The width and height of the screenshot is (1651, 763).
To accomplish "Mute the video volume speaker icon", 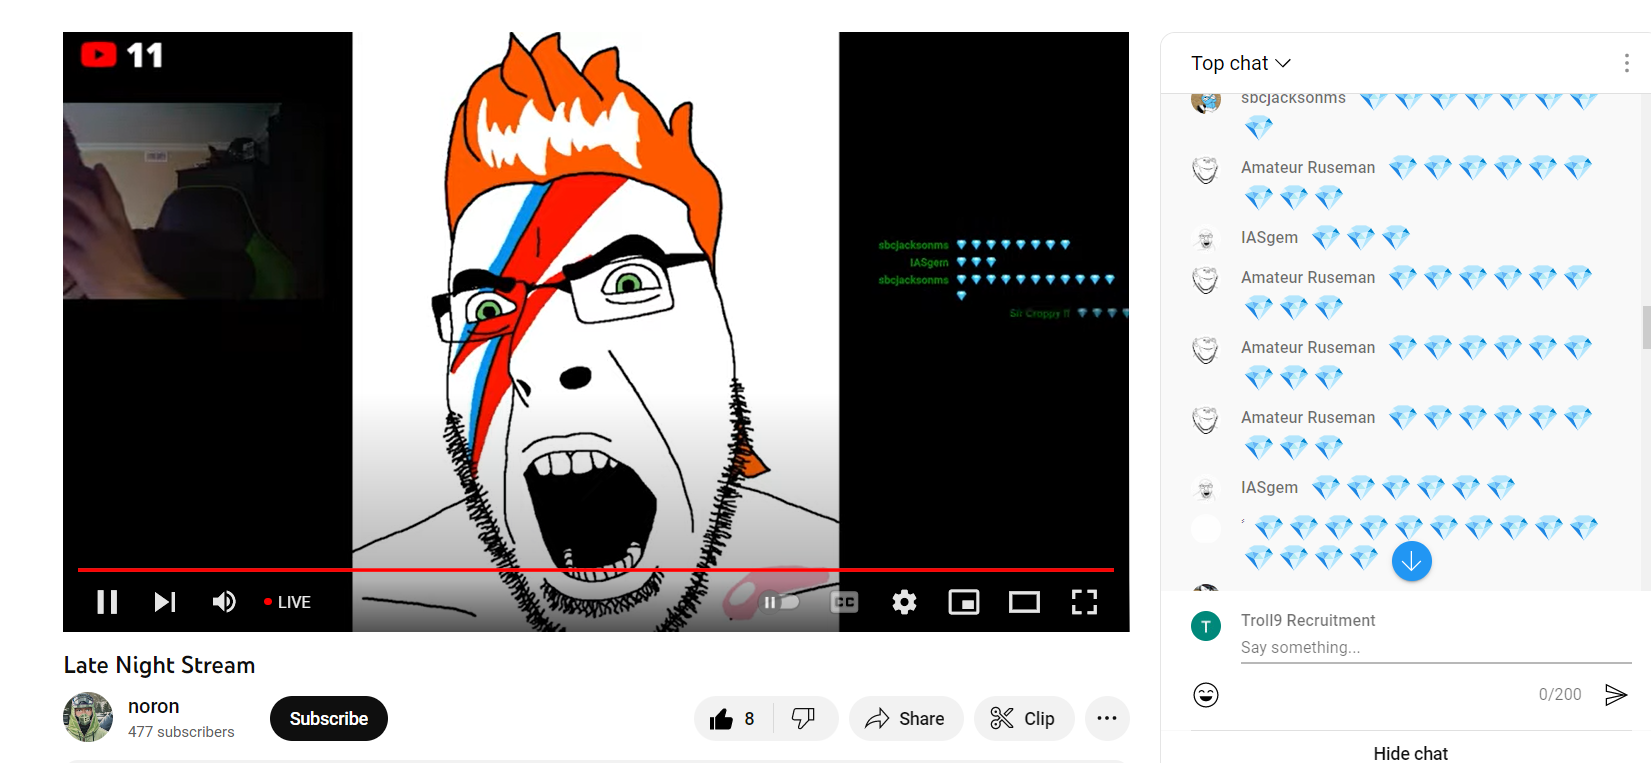I will tap(224, 602).
